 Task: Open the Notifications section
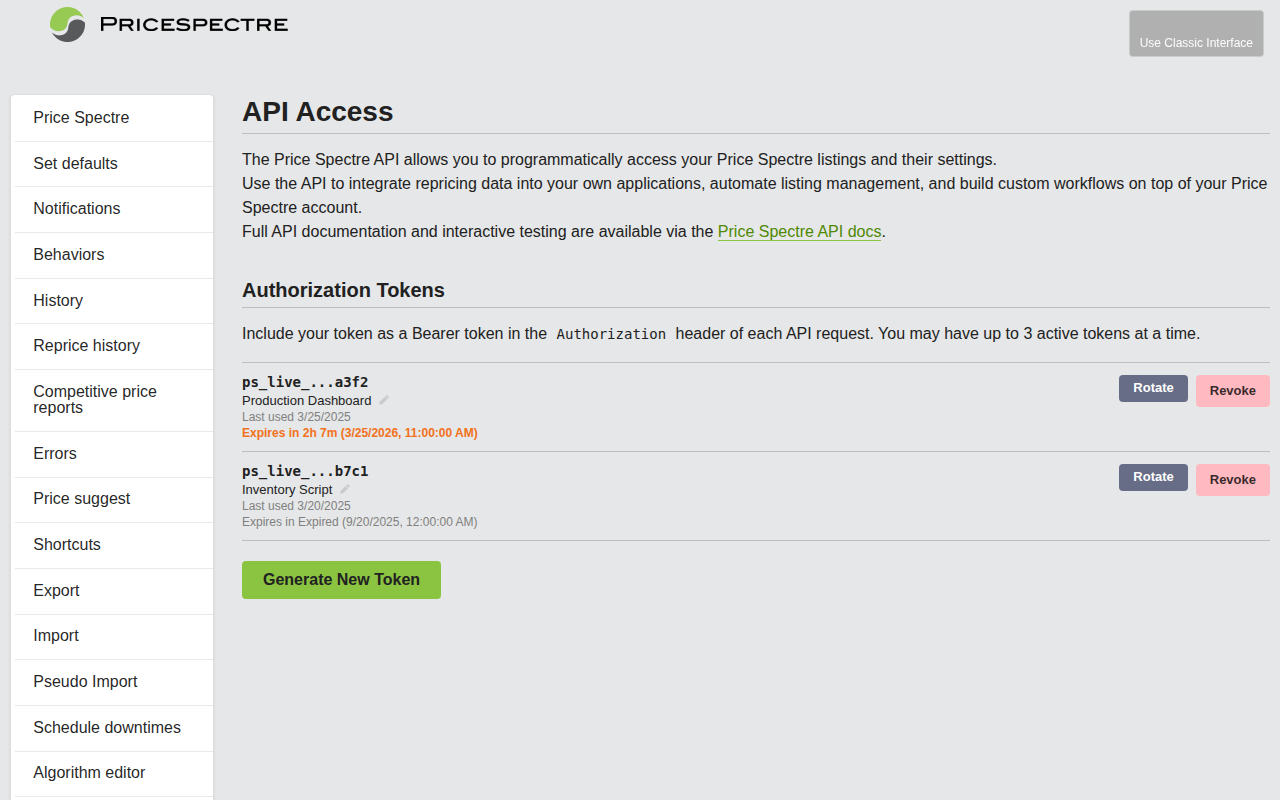[76, 208]
